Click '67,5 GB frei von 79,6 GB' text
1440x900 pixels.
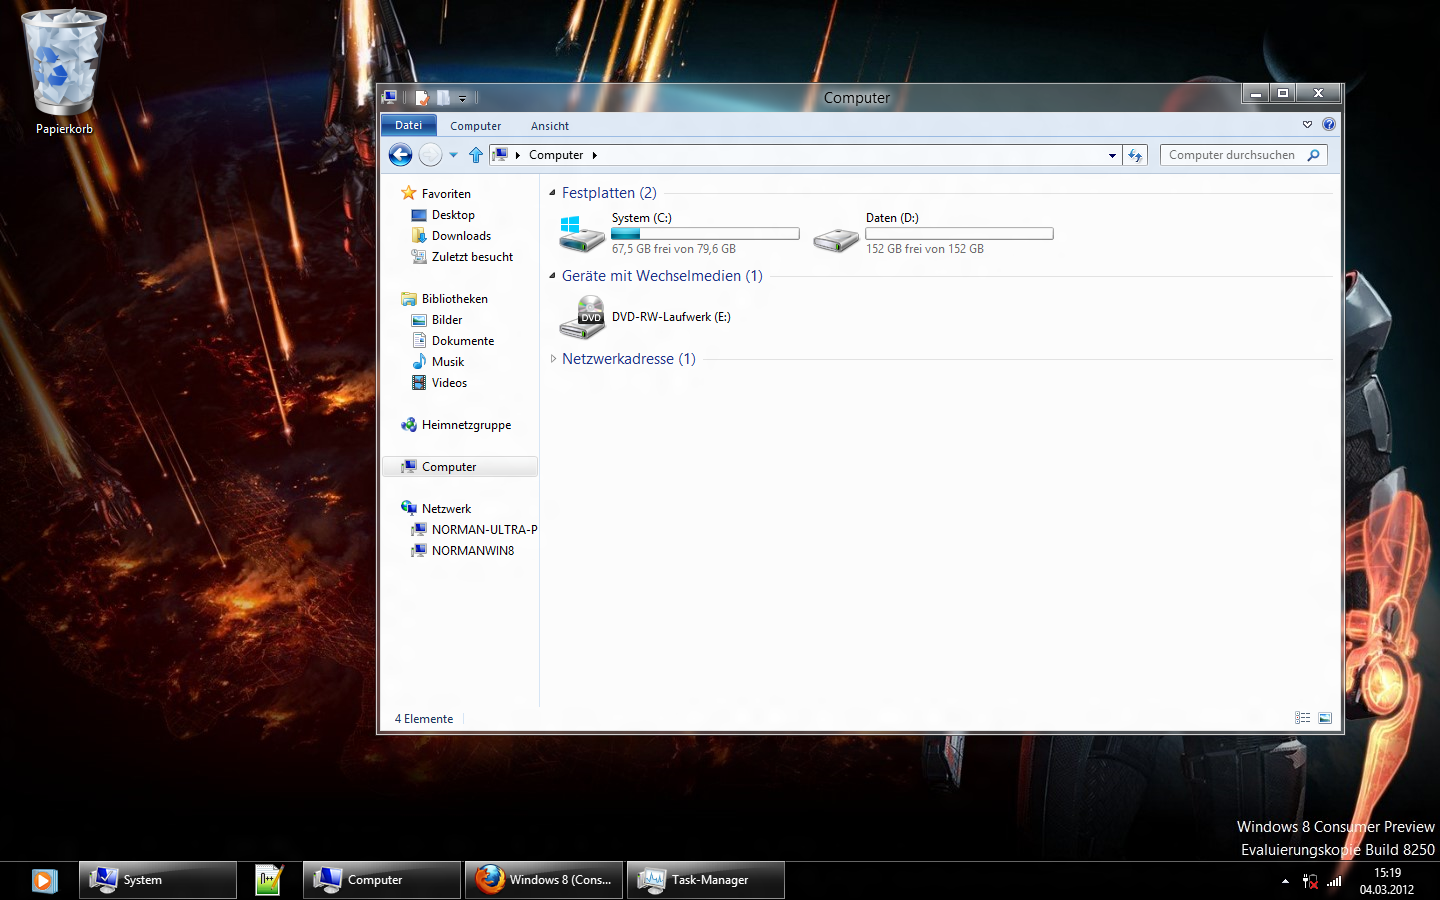tap(674, 249)
